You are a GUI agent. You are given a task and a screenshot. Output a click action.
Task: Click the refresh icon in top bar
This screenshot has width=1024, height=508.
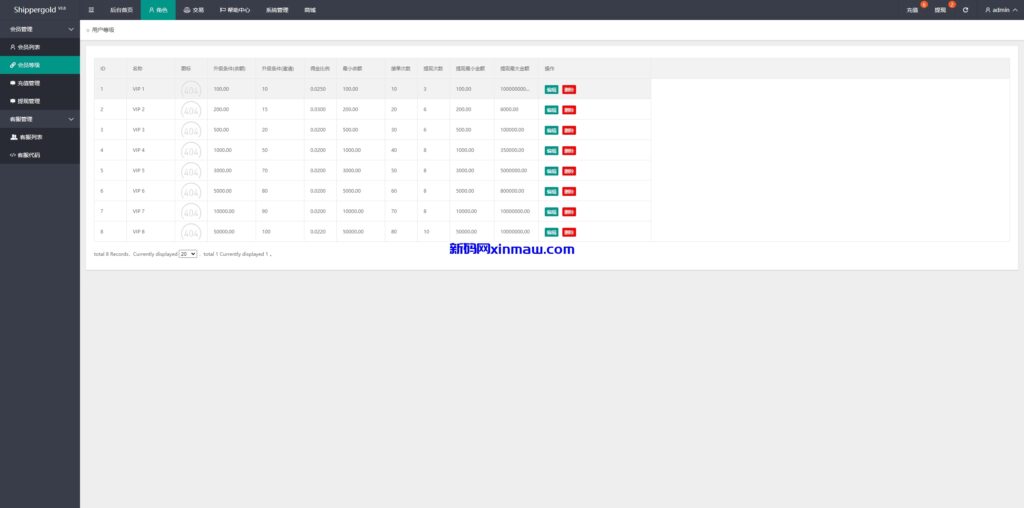pos(965,9)
